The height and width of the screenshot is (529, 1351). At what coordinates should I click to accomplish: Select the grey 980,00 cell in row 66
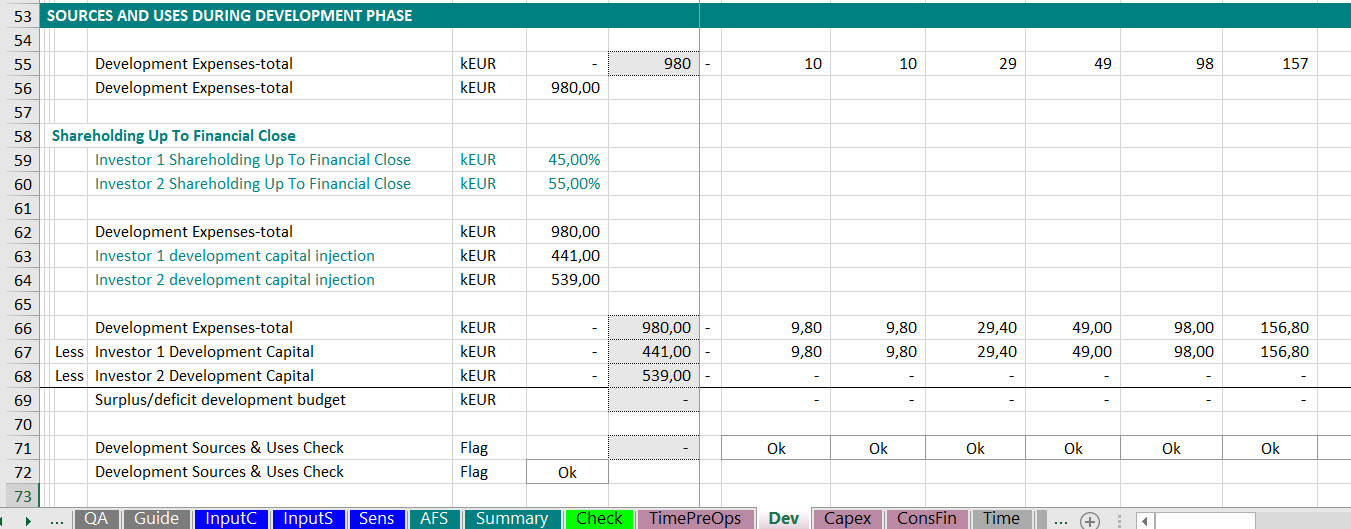[653, 328]
